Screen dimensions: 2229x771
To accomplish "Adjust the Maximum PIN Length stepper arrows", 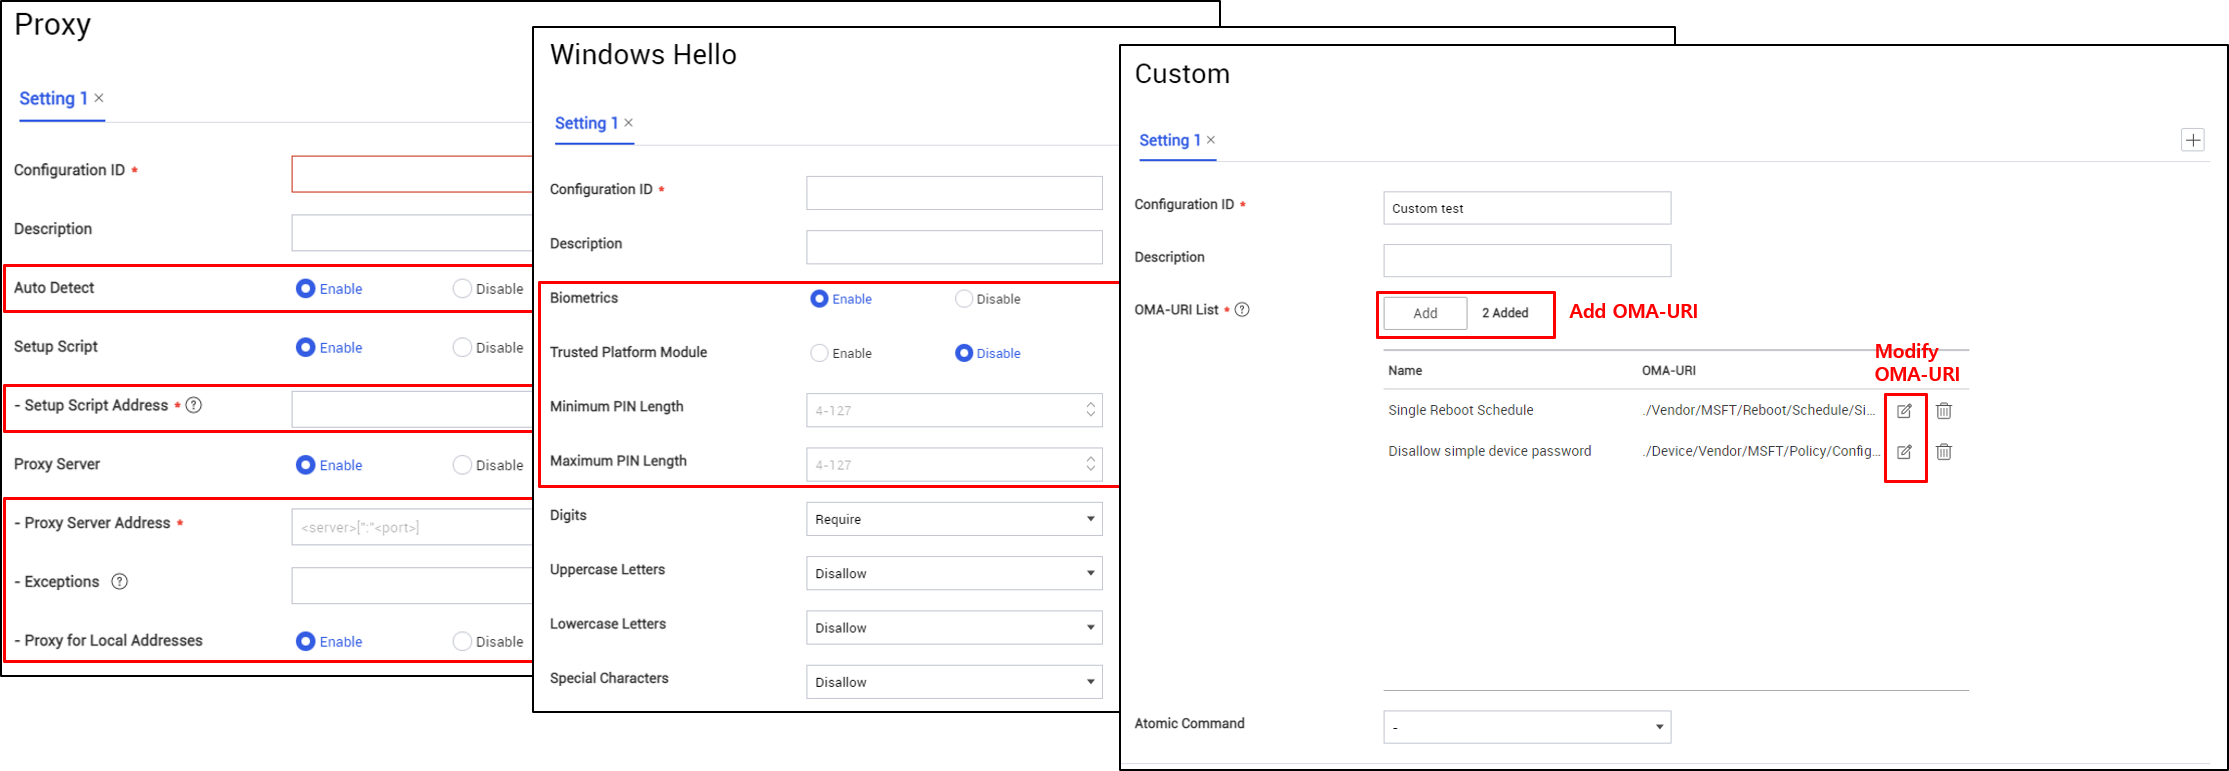I will click(x=1090, y=464).
